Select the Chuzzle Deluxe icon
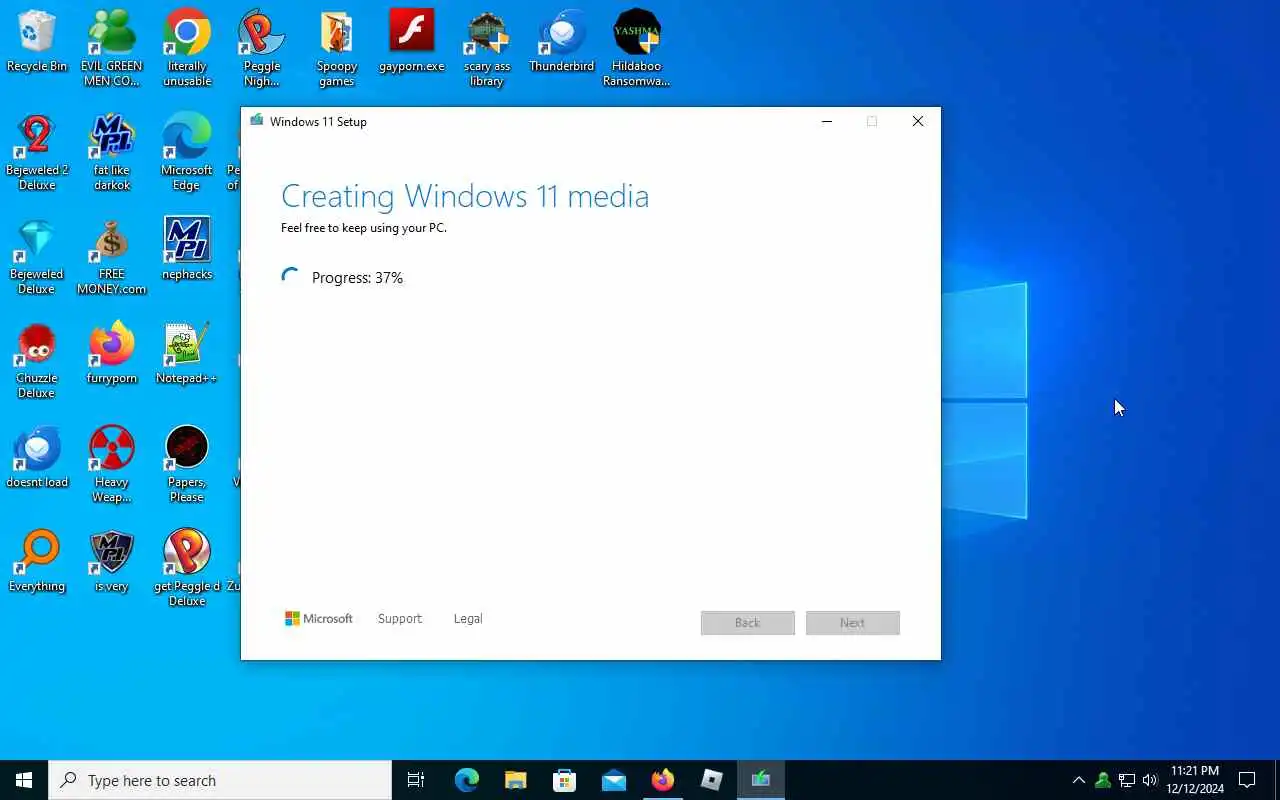The image size is (1280, 800). [x=37, y=360]
